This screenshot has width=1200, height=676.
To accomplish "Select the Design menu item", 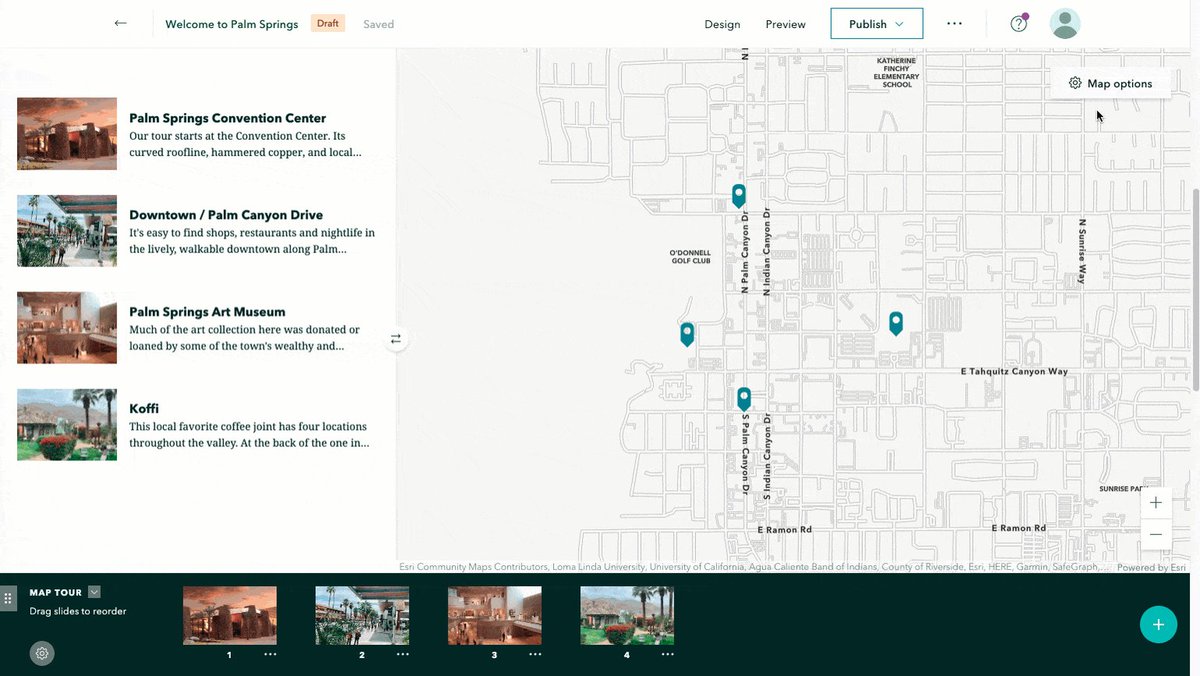I will (722, 23).
